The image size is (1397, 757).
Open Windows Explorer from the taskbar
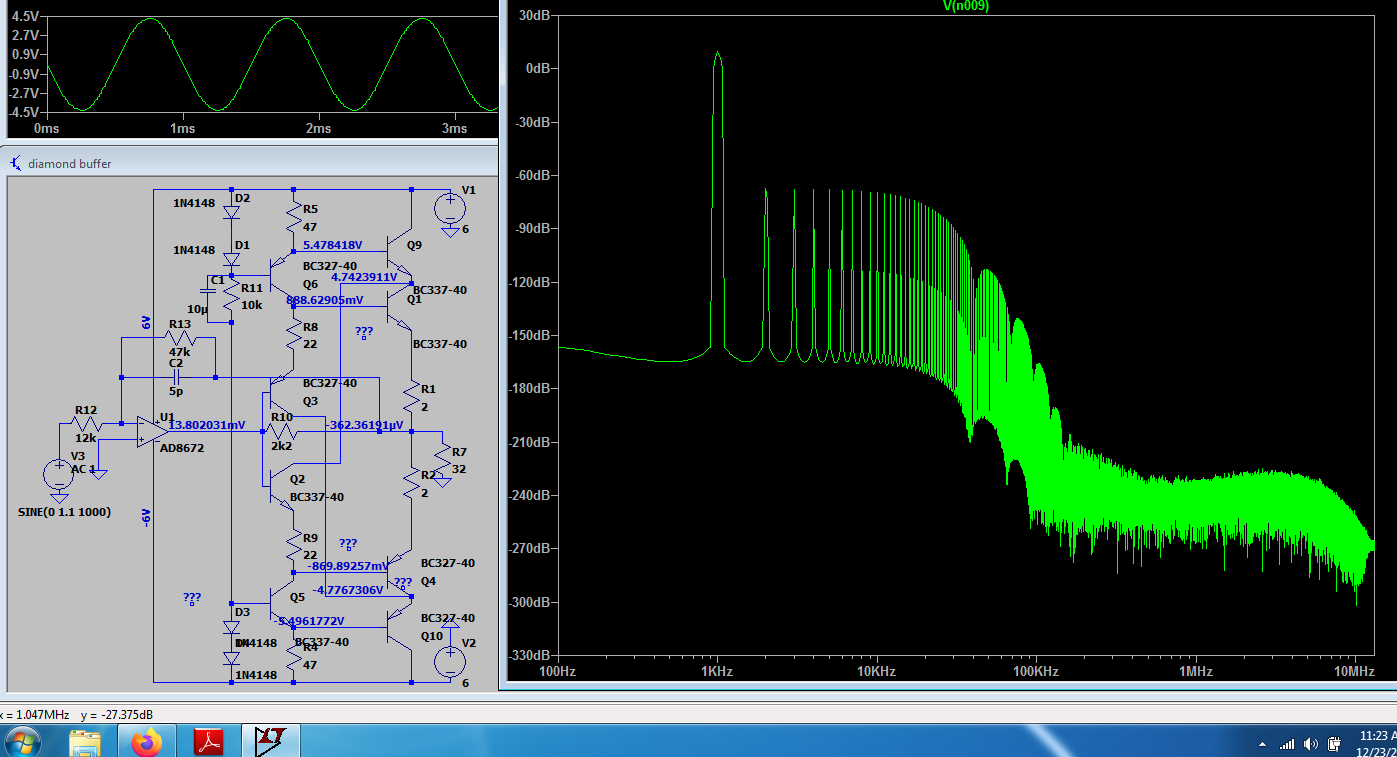tap(86, 741)
